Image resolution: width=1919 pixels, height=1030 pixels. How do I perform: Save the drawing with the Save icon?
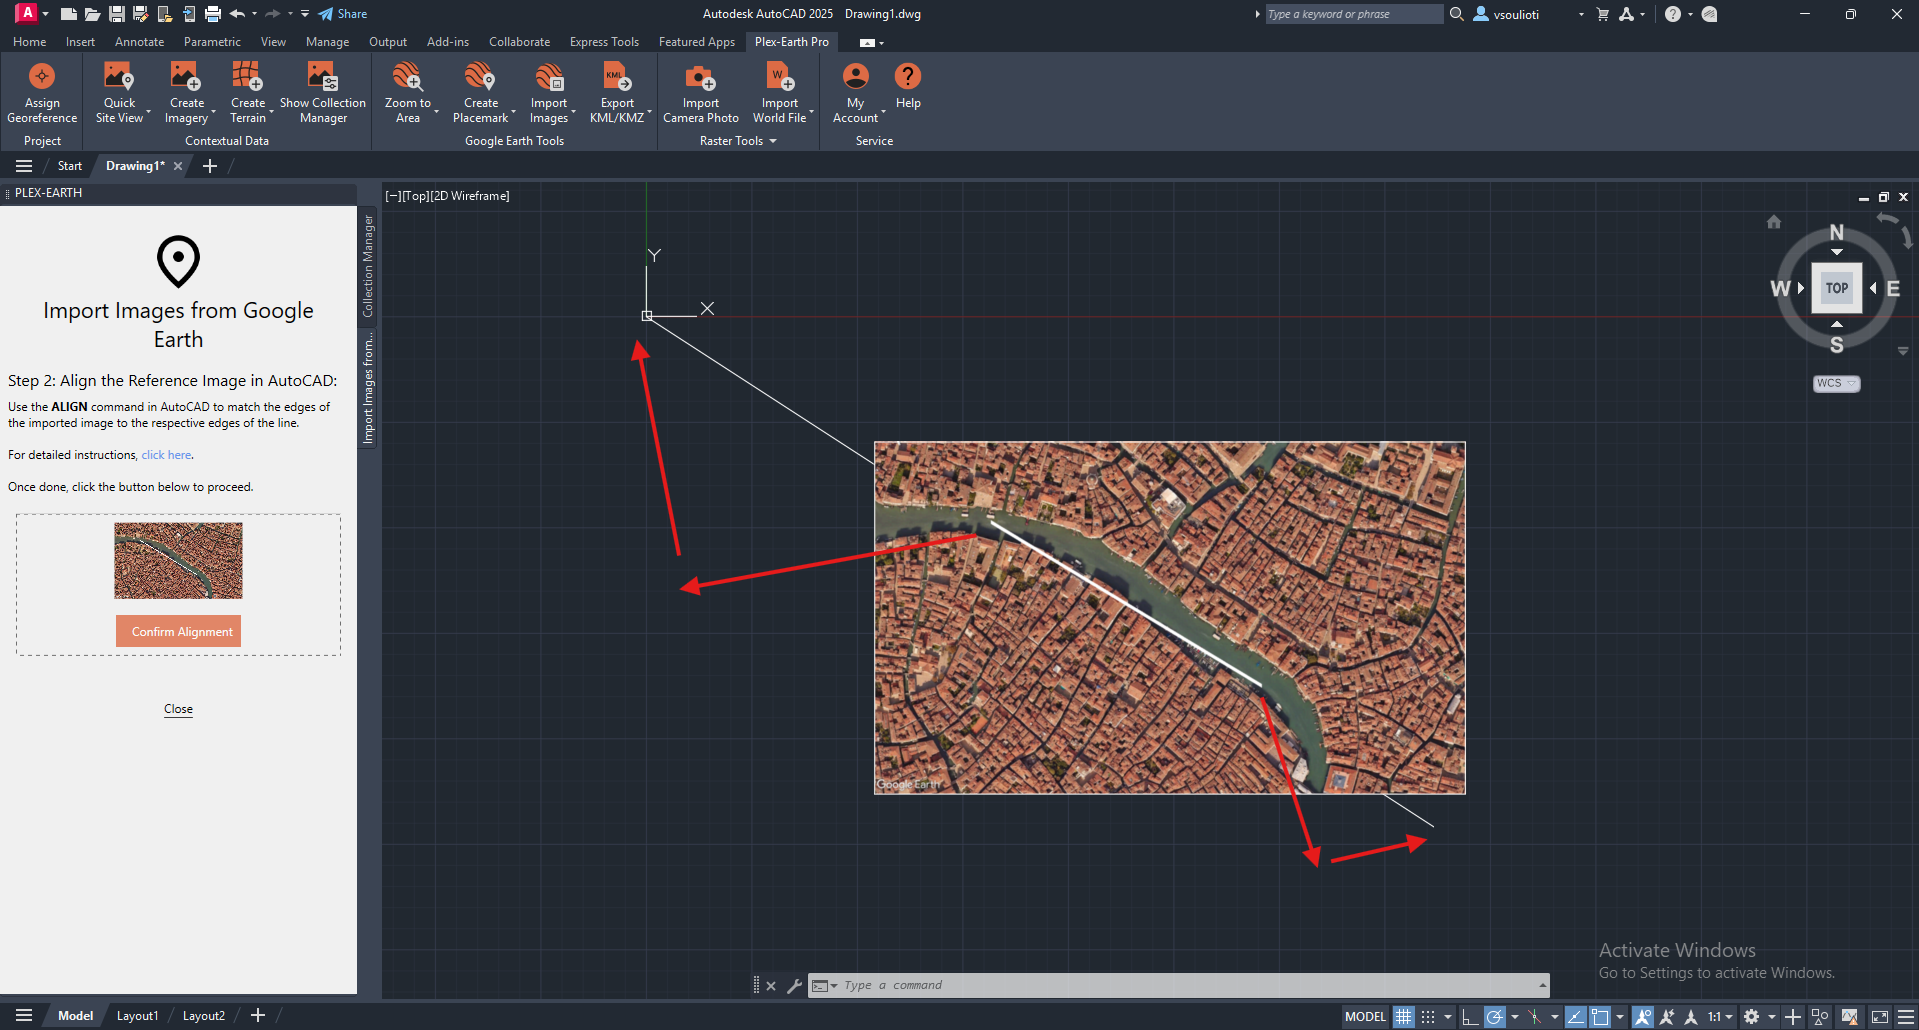pyautogui.click(x=117, y=14)
